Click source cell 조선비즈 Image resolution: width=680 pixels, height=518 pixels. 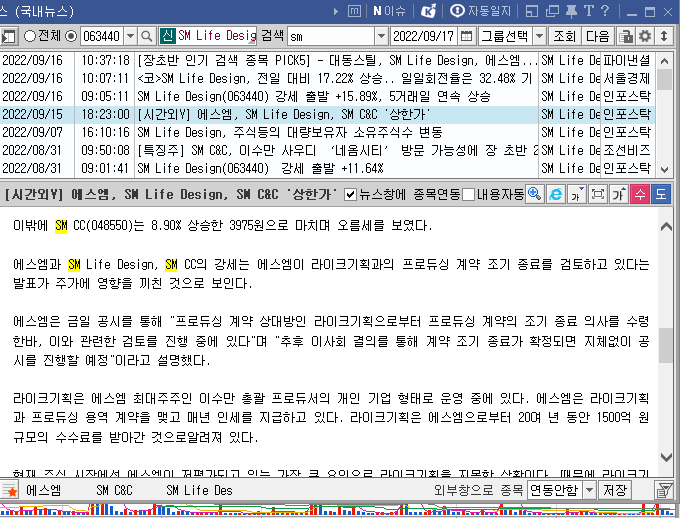click(627, 151)
